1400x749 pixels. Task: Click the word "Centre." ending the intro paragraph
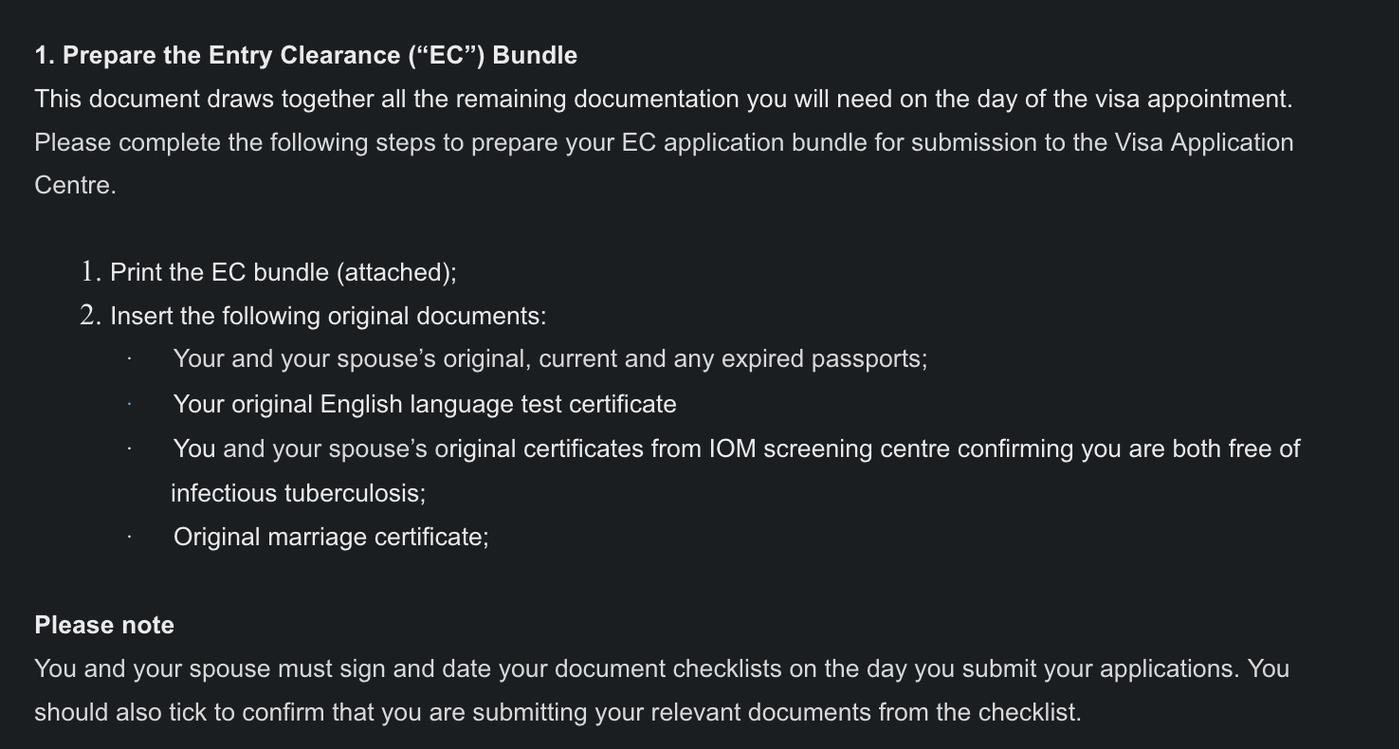click(75, 185)
